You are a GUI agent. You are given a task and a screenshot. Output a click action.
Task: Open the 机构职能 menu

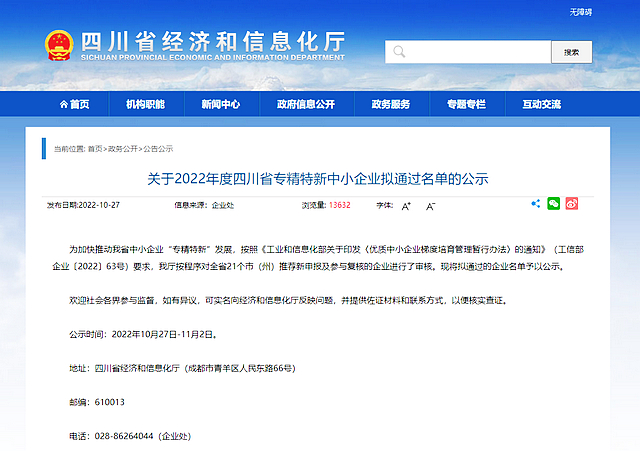tap(145, 104)
